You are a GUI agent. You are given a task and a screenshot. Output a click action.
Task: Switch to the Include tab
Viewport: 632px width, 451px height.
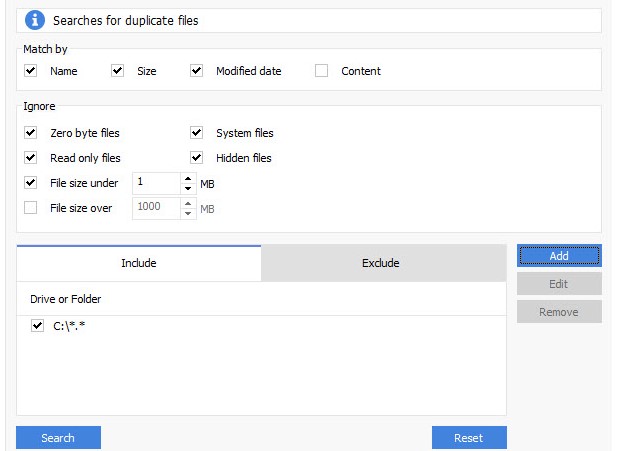pos(139,263)
